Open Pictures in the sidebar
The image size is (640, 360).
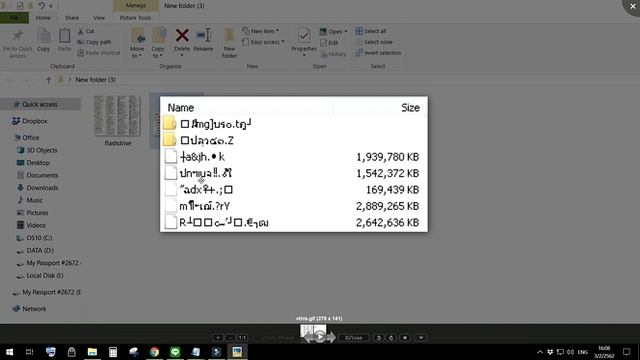[33, 213]
